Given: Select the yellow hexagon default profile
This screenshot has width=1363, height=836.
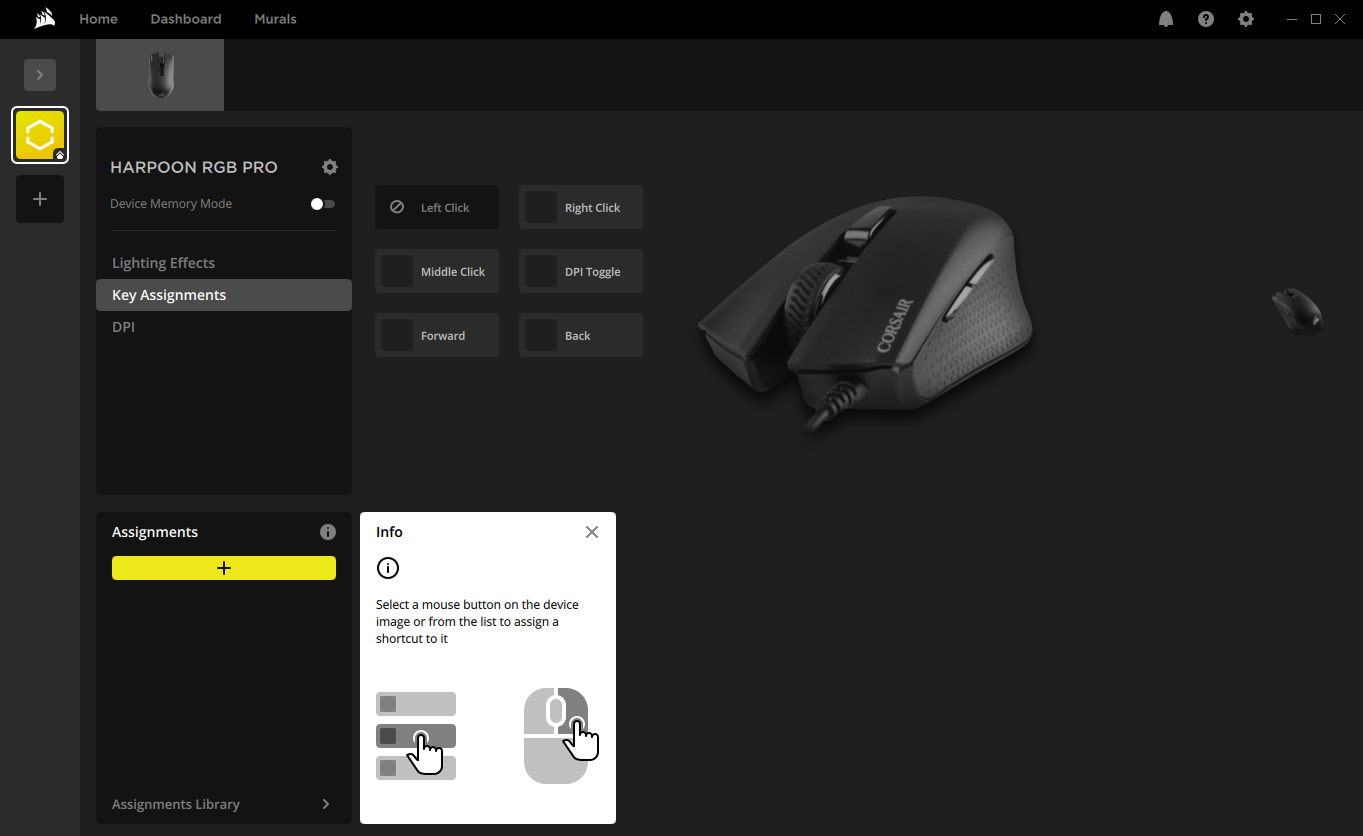Looking at the screenshot, I should 40,135.
